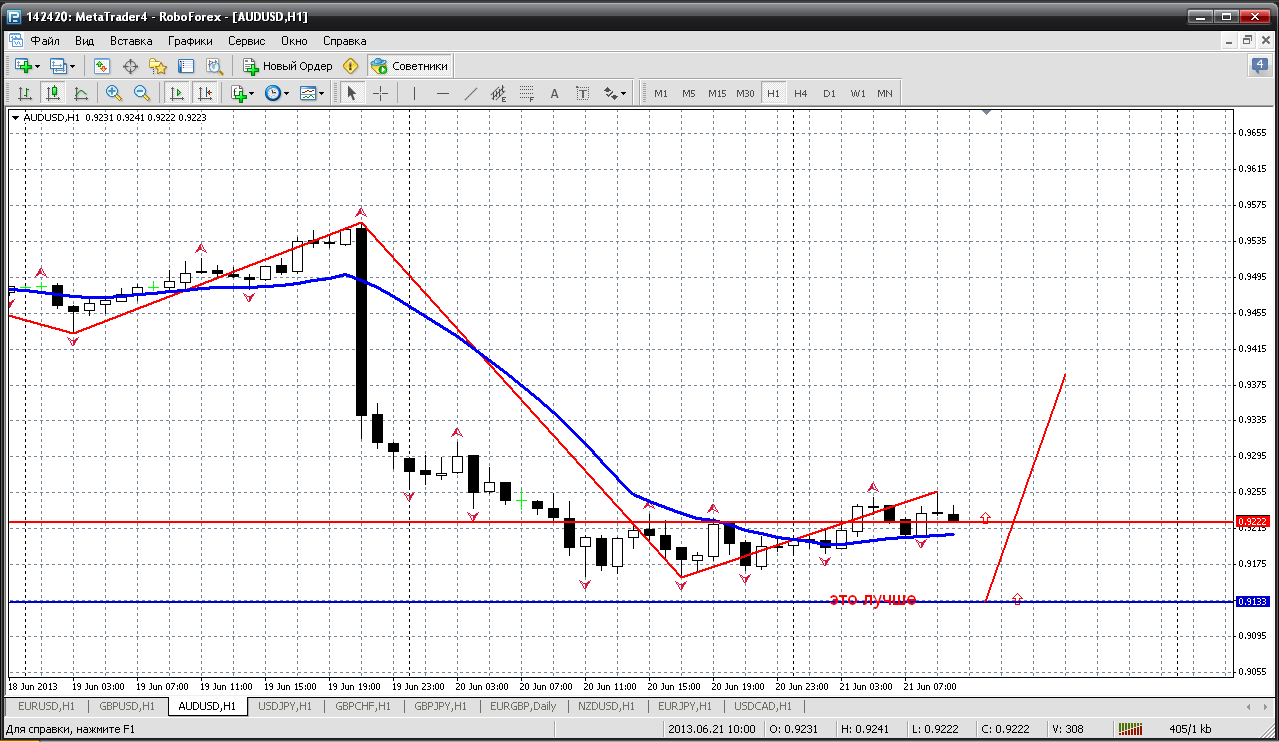Screen dimensions: 1279x742
Task: Toggle chart auto scroll
Action: [177, 93]
